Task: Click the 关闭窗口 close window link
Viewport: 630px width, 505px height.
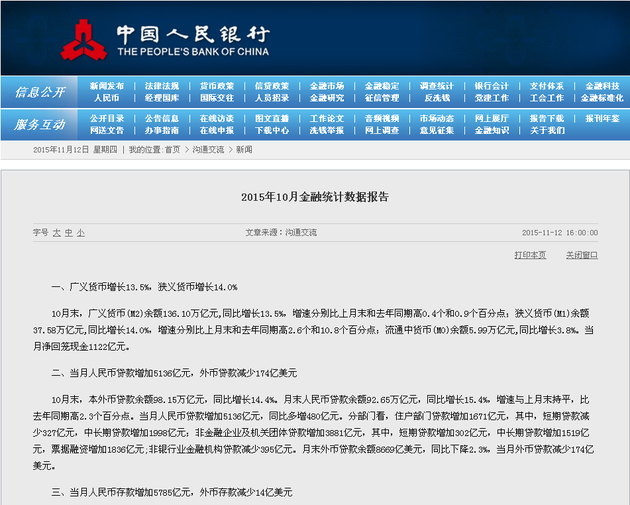Action: point(581,255)
